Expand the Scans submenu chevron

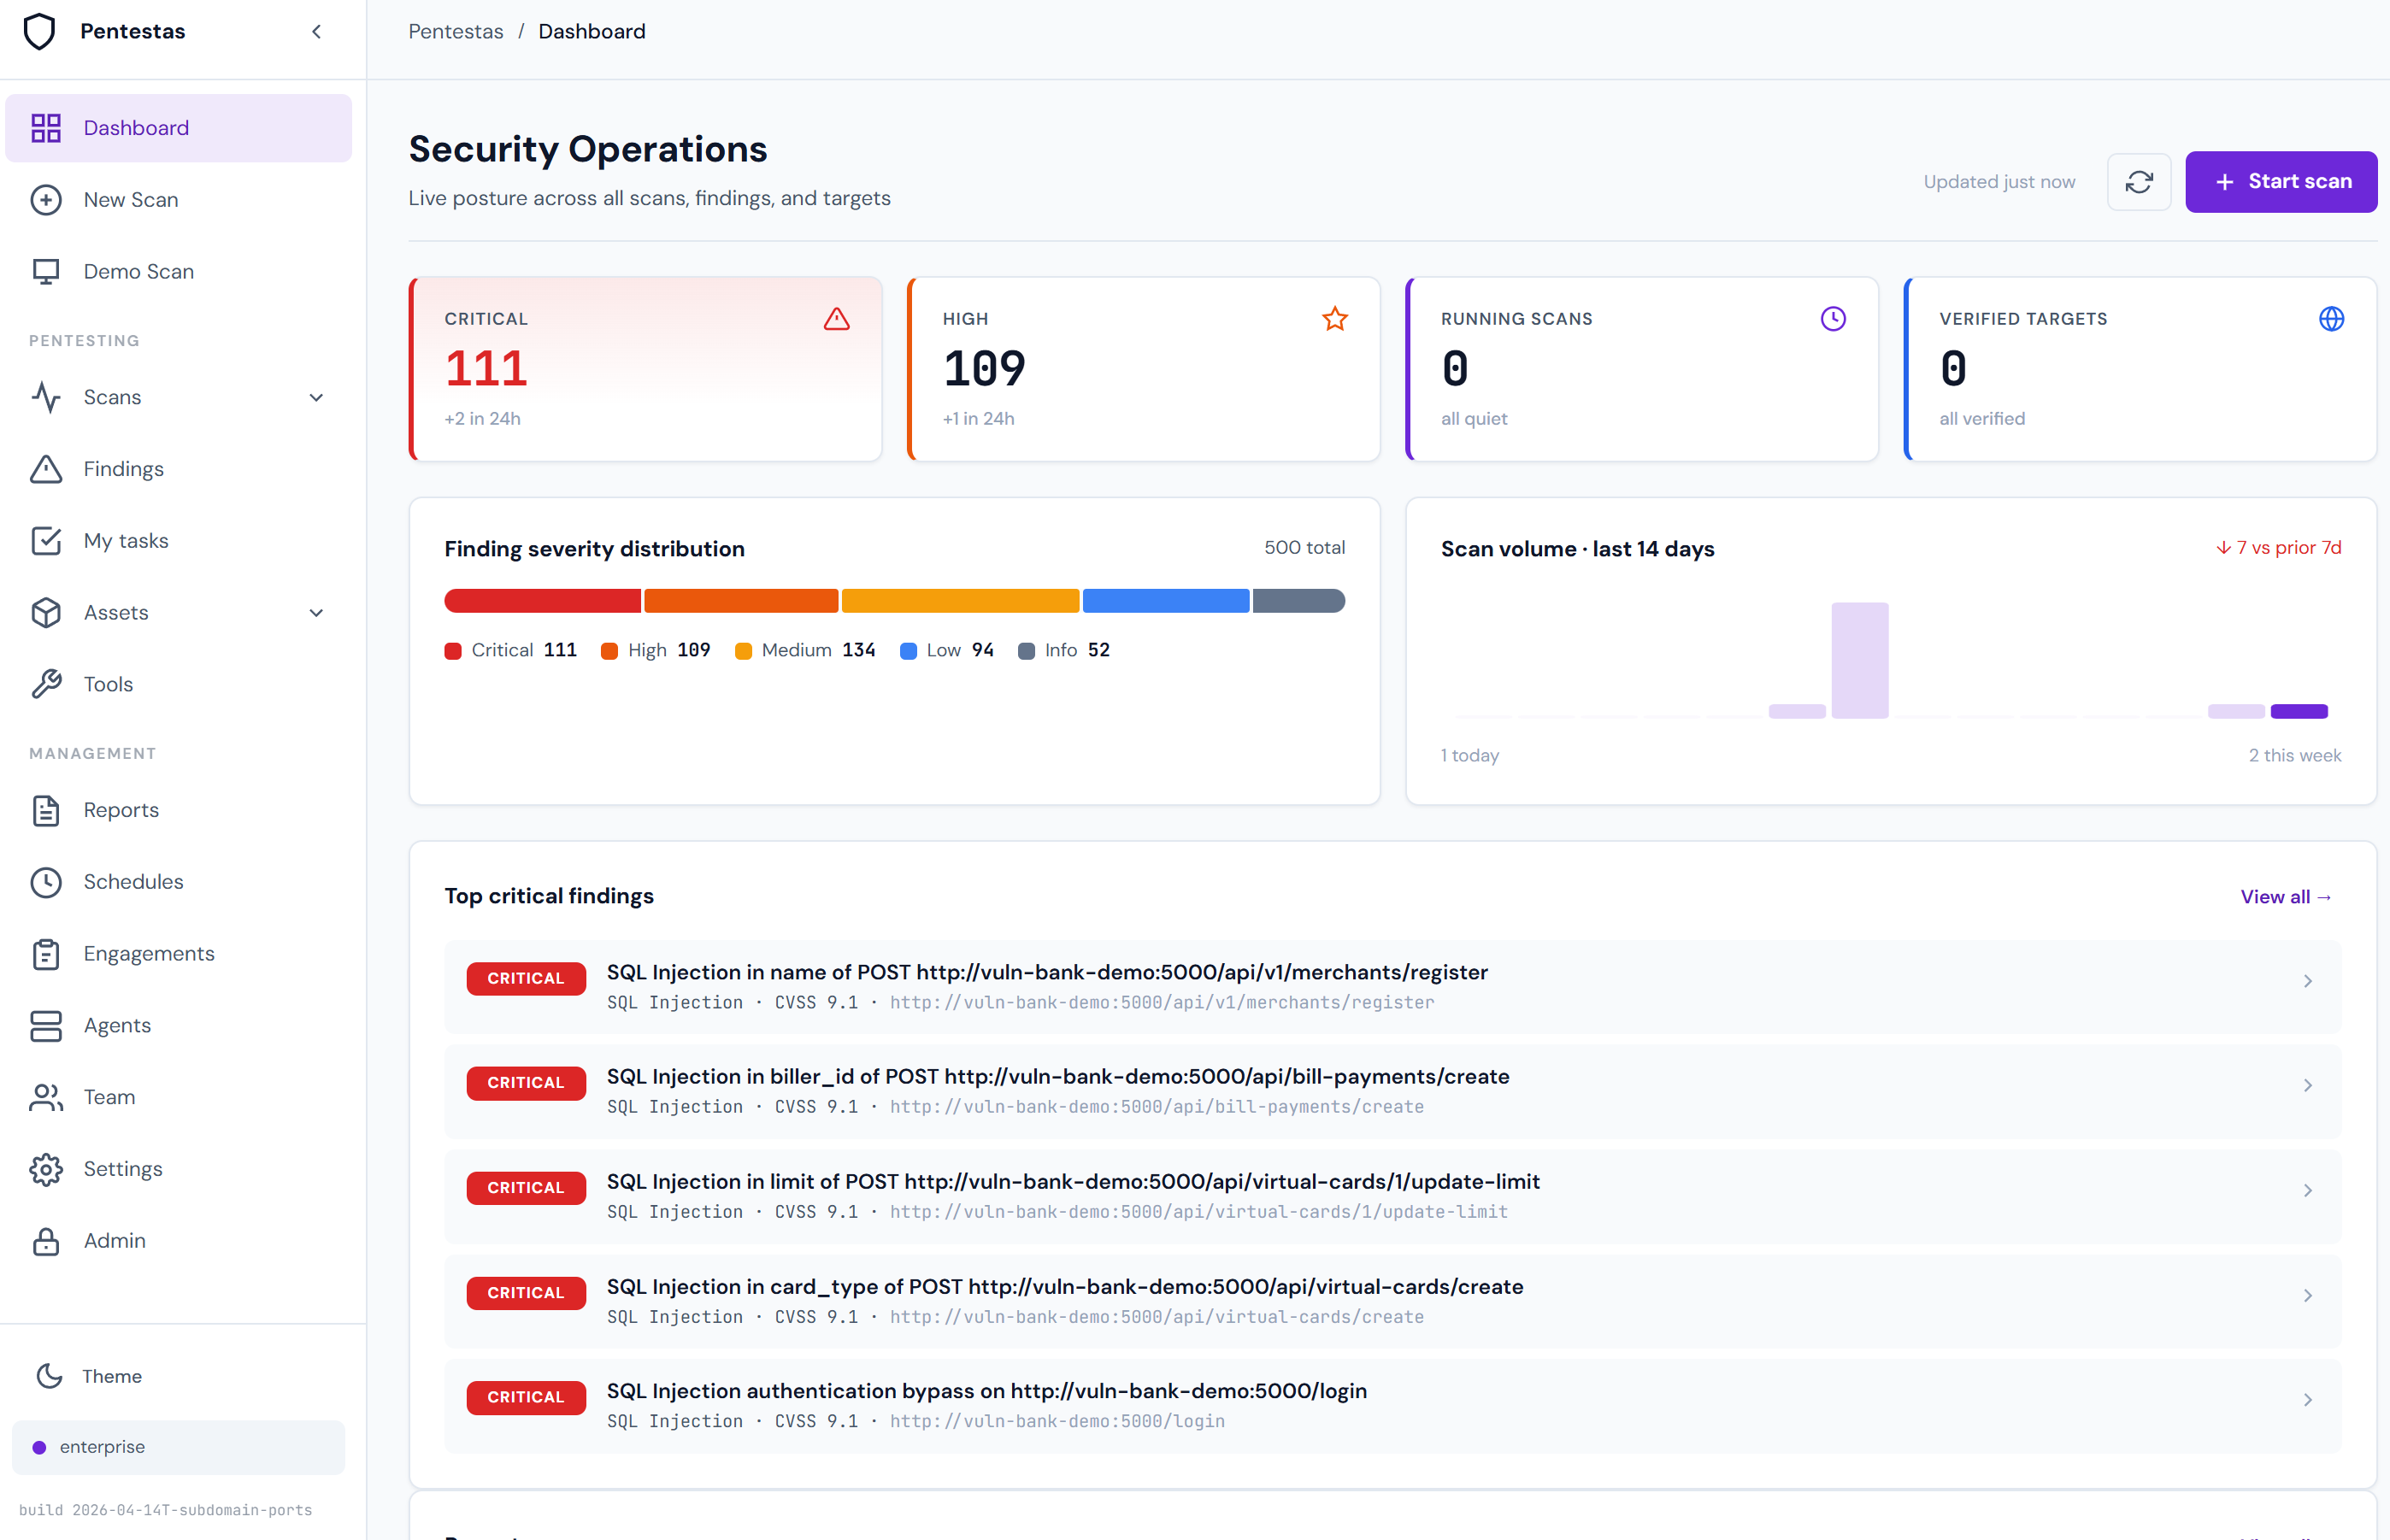316,397
